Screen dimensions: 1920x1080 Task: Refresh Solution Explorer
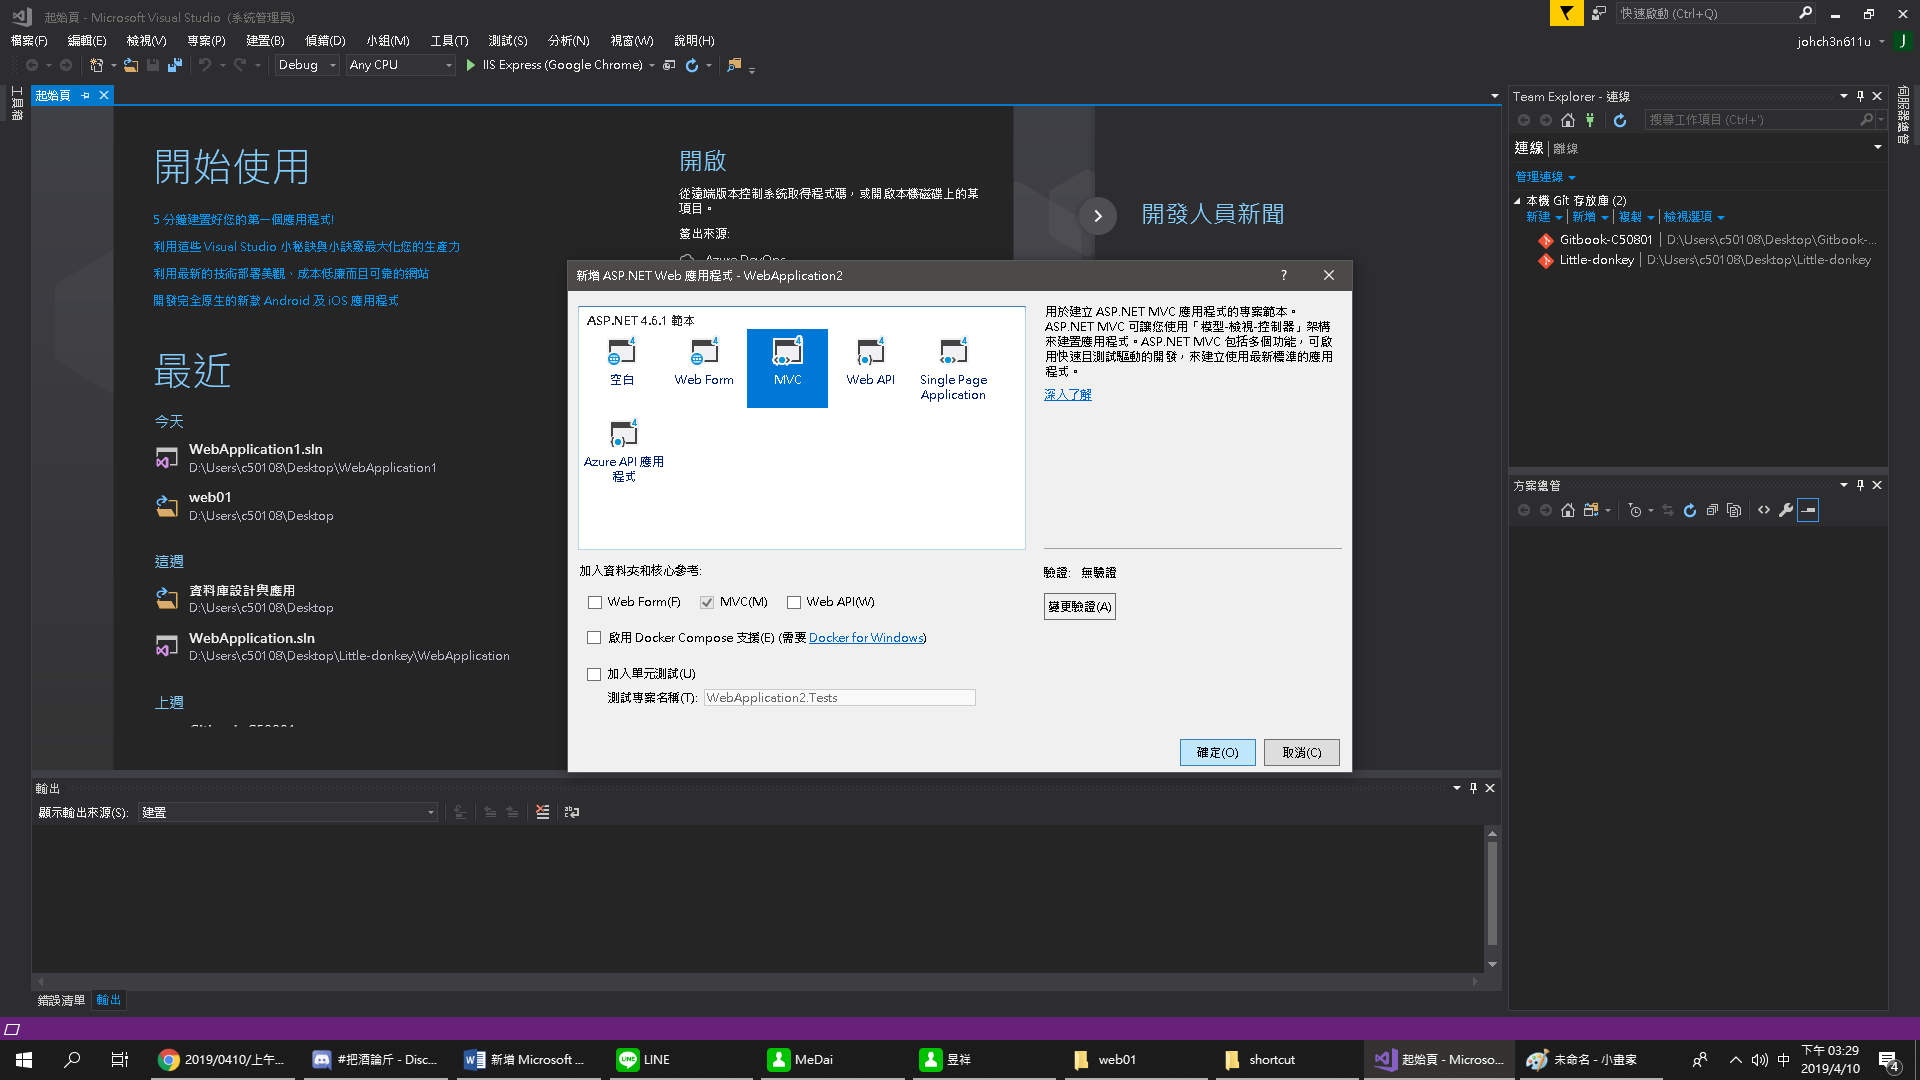1690,510
